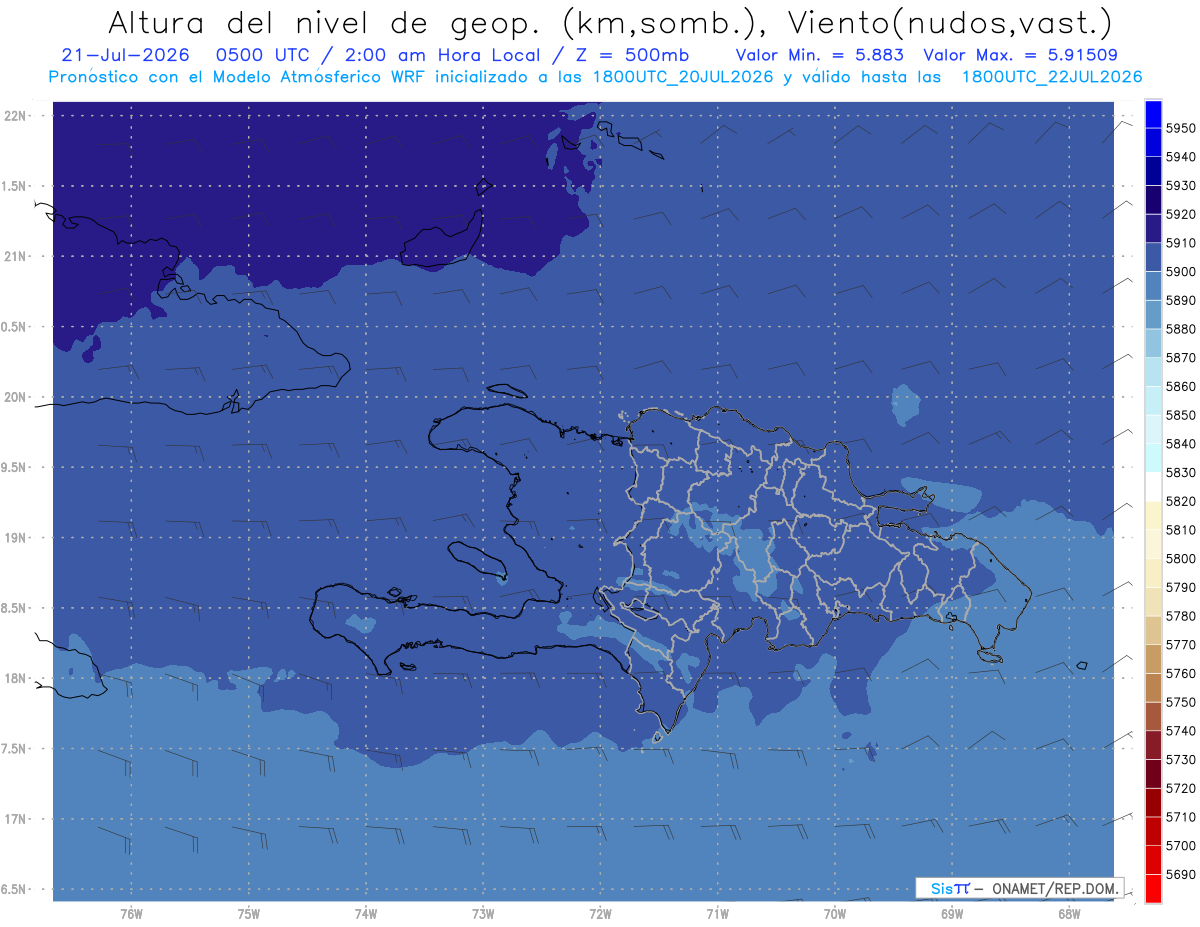1200x927 pixels.
Task: Click the color scale label '5830'
Action: (x=1181, y=472)
